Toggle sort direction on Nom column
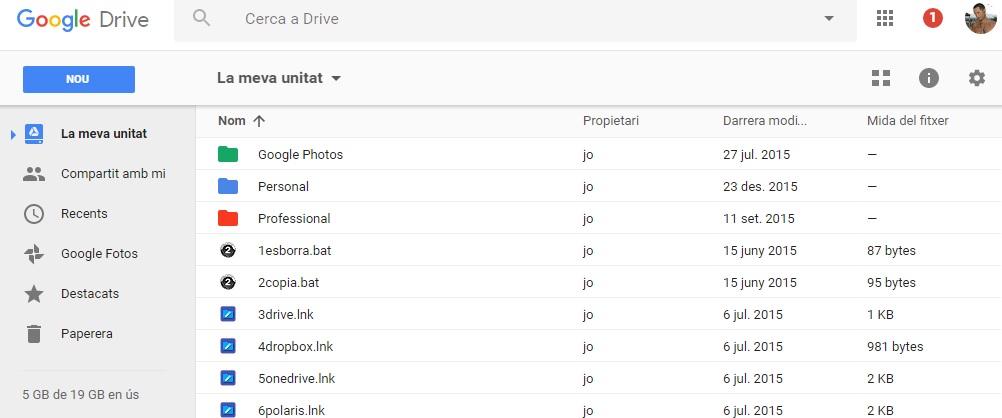This screenshot has height=418, width=1002. pyautogui.click(x=259, y=121)
